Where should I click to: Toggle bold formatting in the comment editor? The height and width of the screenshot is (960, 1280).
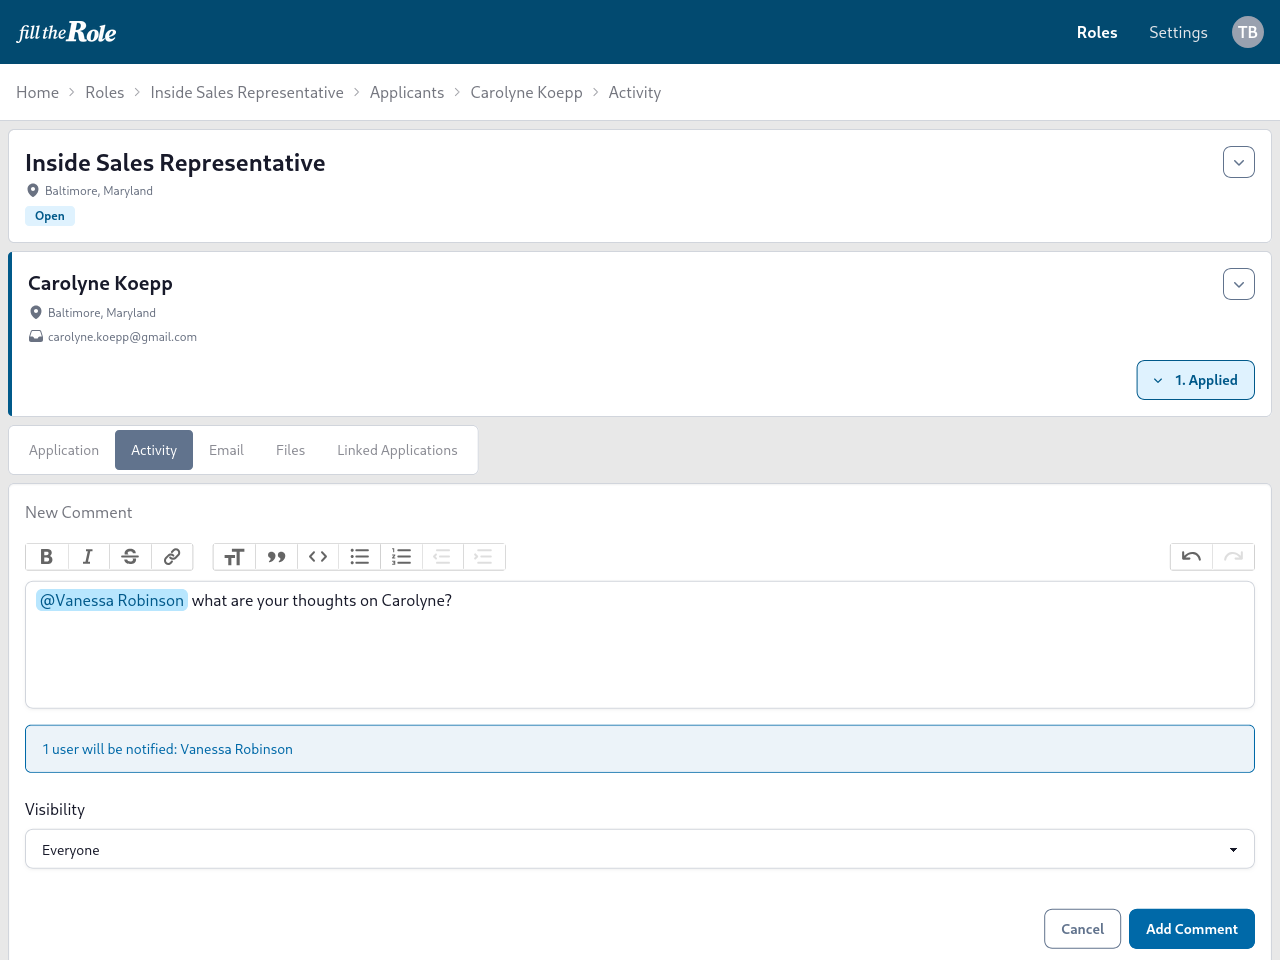46,556
